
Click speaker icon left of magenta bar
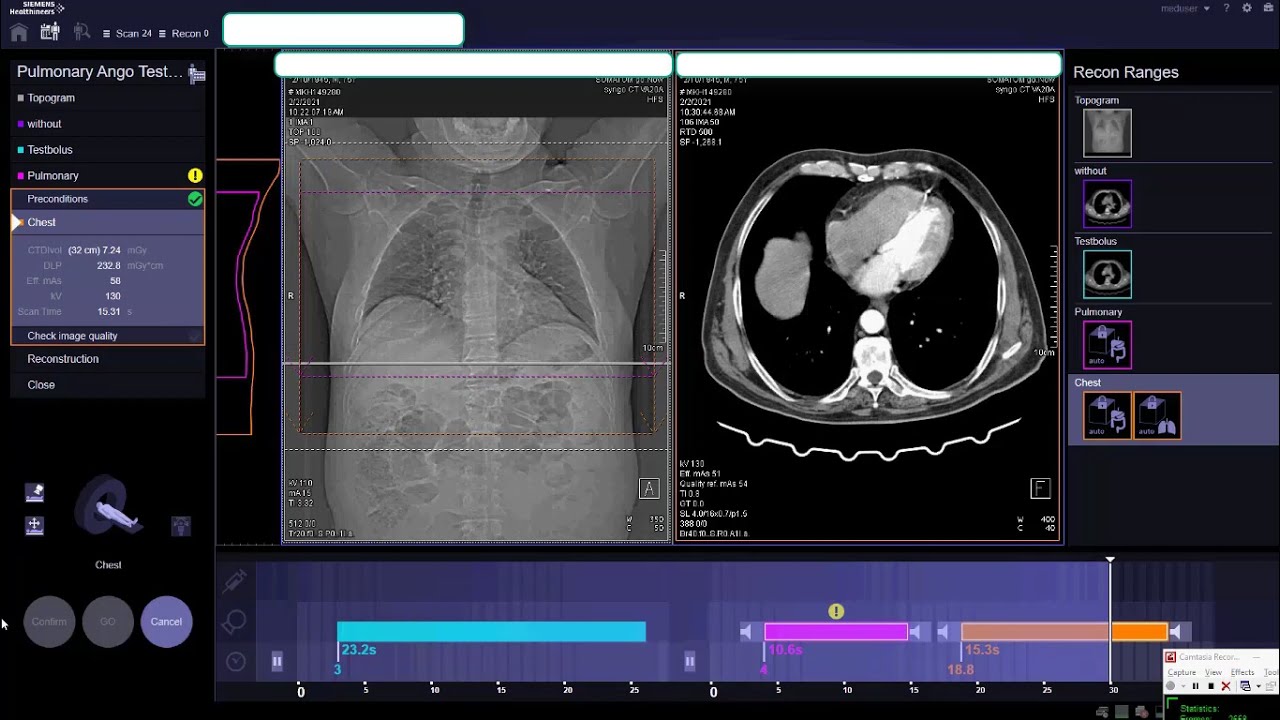point(746,632)
